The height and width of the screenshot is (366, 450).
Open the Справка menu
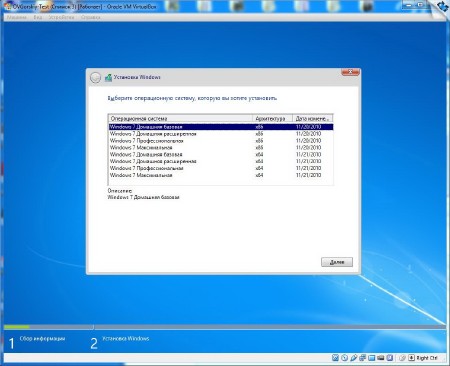point(91,17)
